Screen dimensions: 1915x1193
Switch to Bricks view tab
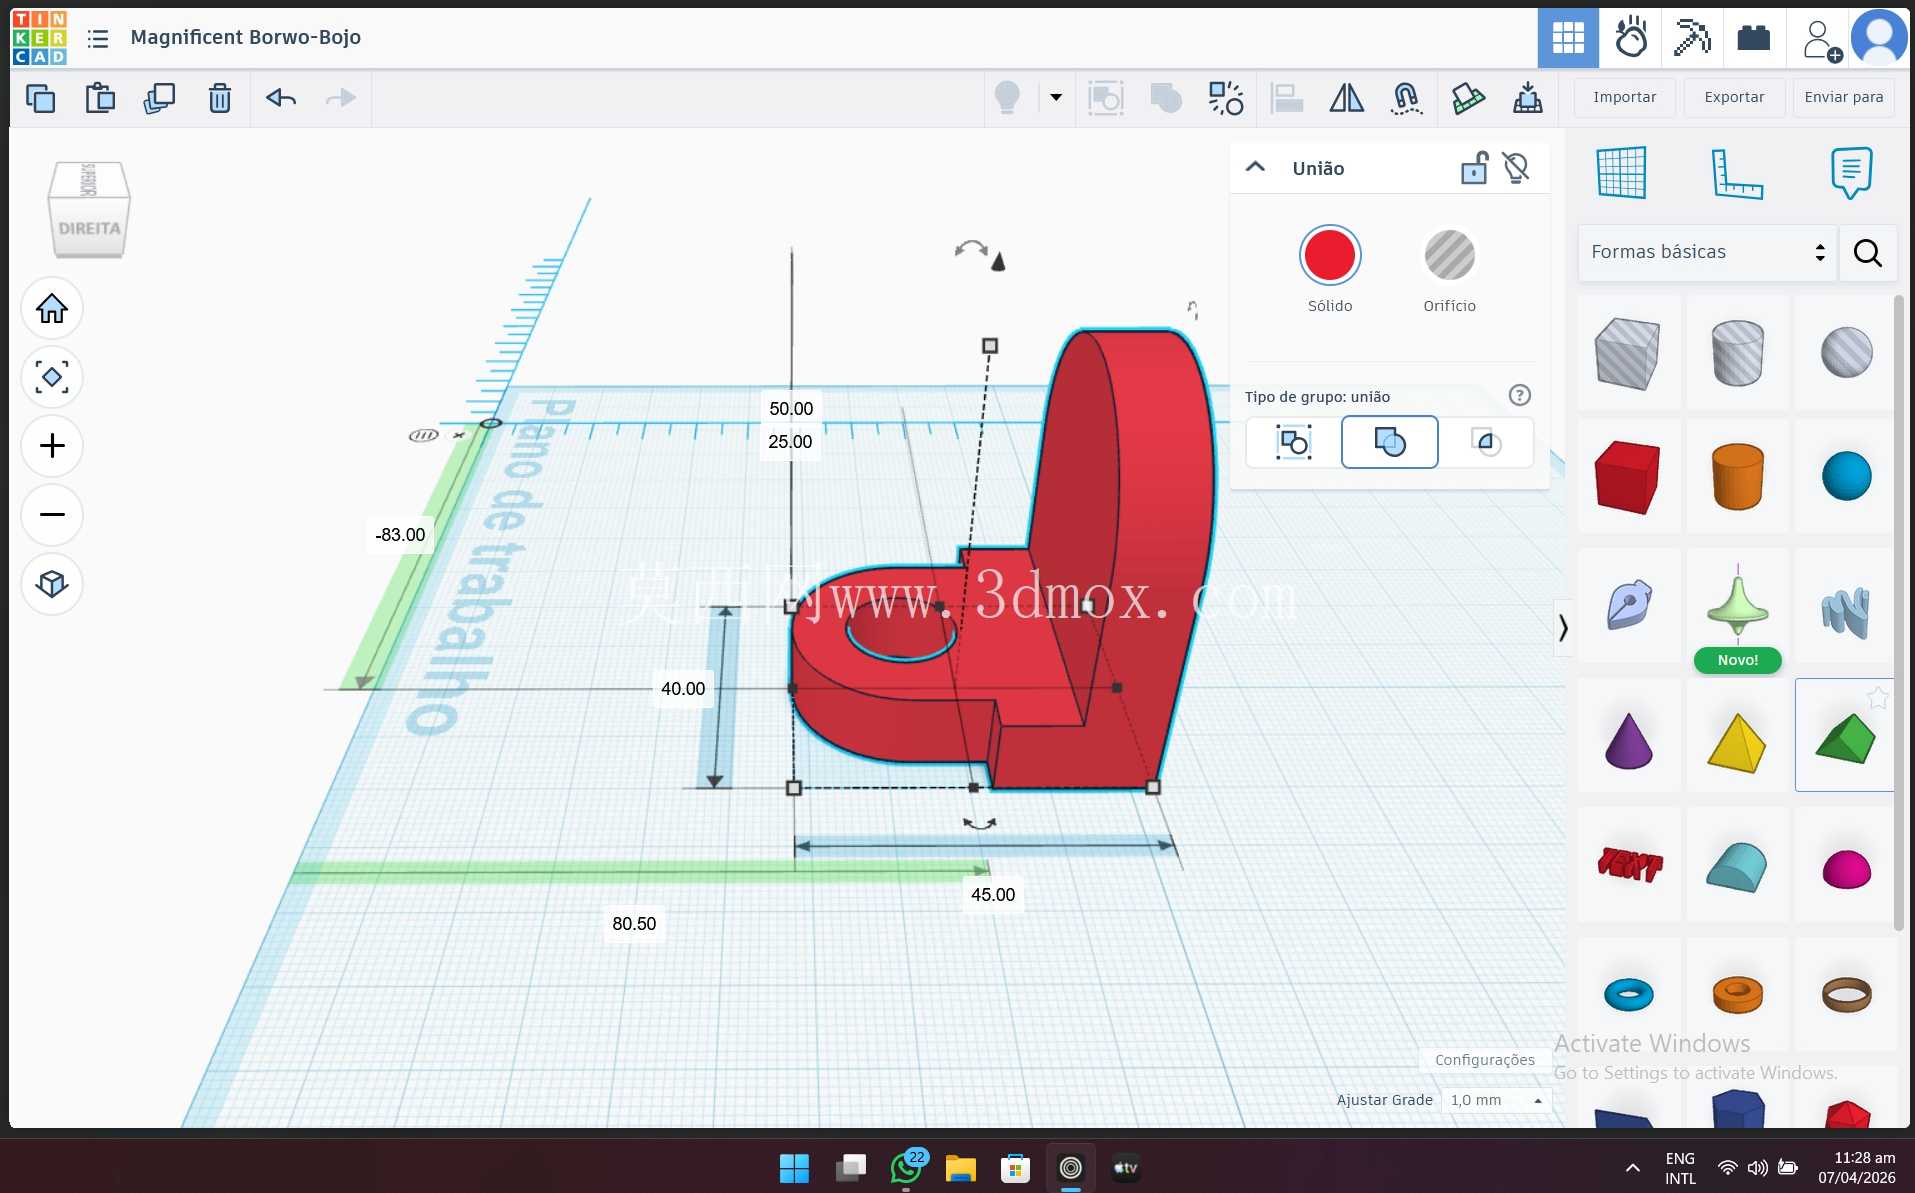[1753, 38]
